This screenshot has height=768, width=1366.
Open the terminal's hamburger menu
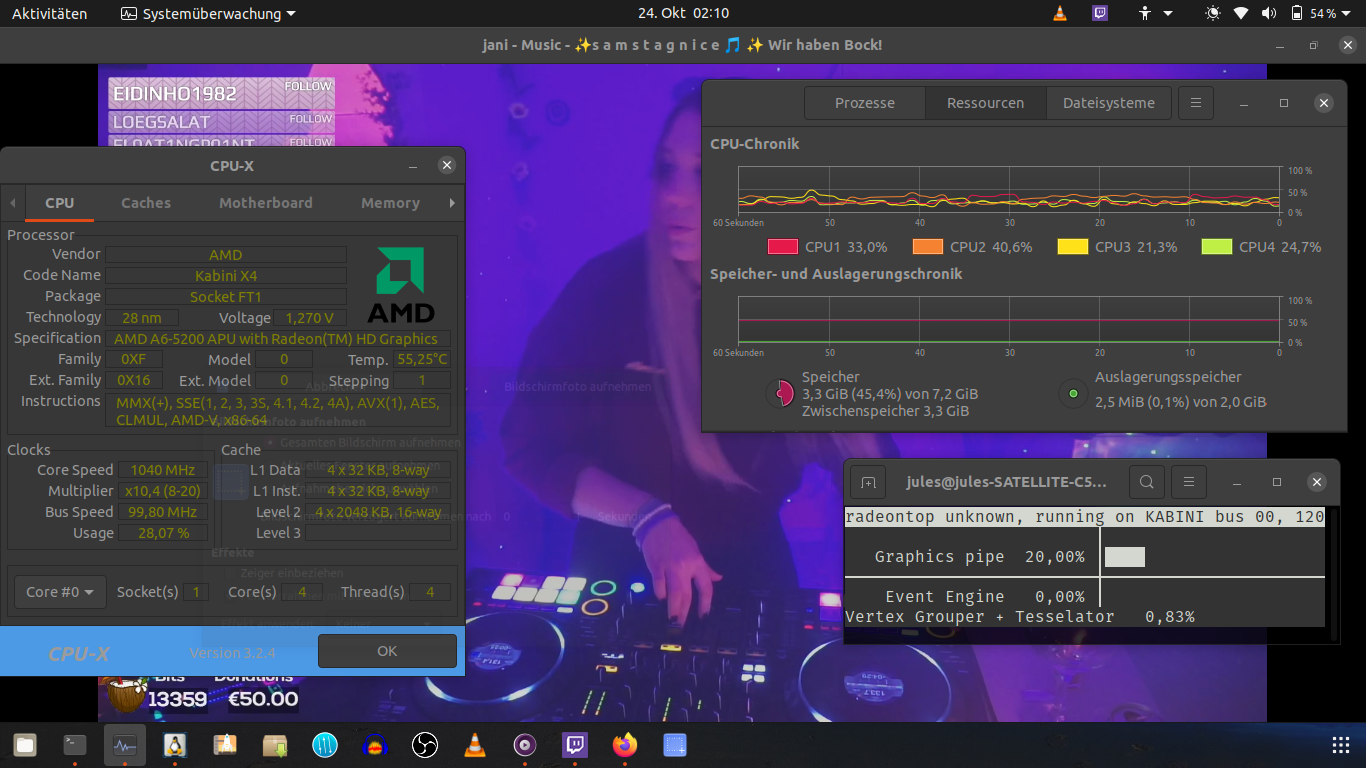pos(1188,481)
